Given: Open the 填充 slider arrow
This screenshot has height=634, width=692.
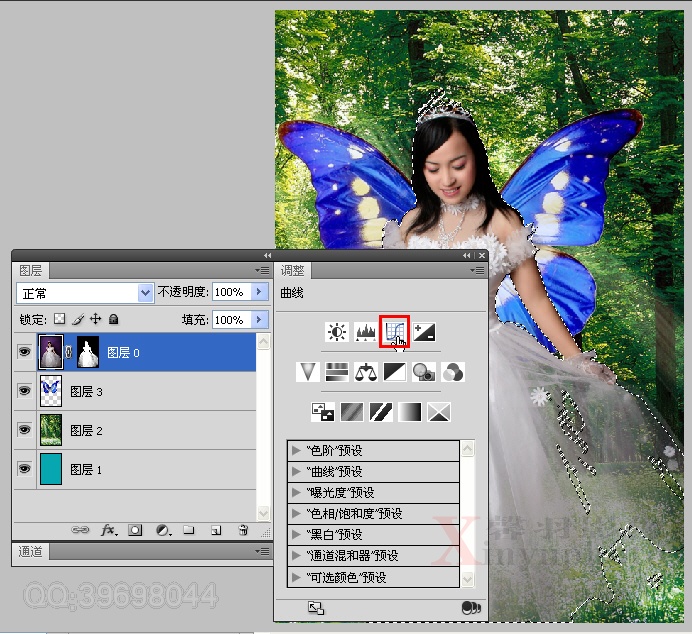Looking at the screenshot, I should click(x=260, y=319).
